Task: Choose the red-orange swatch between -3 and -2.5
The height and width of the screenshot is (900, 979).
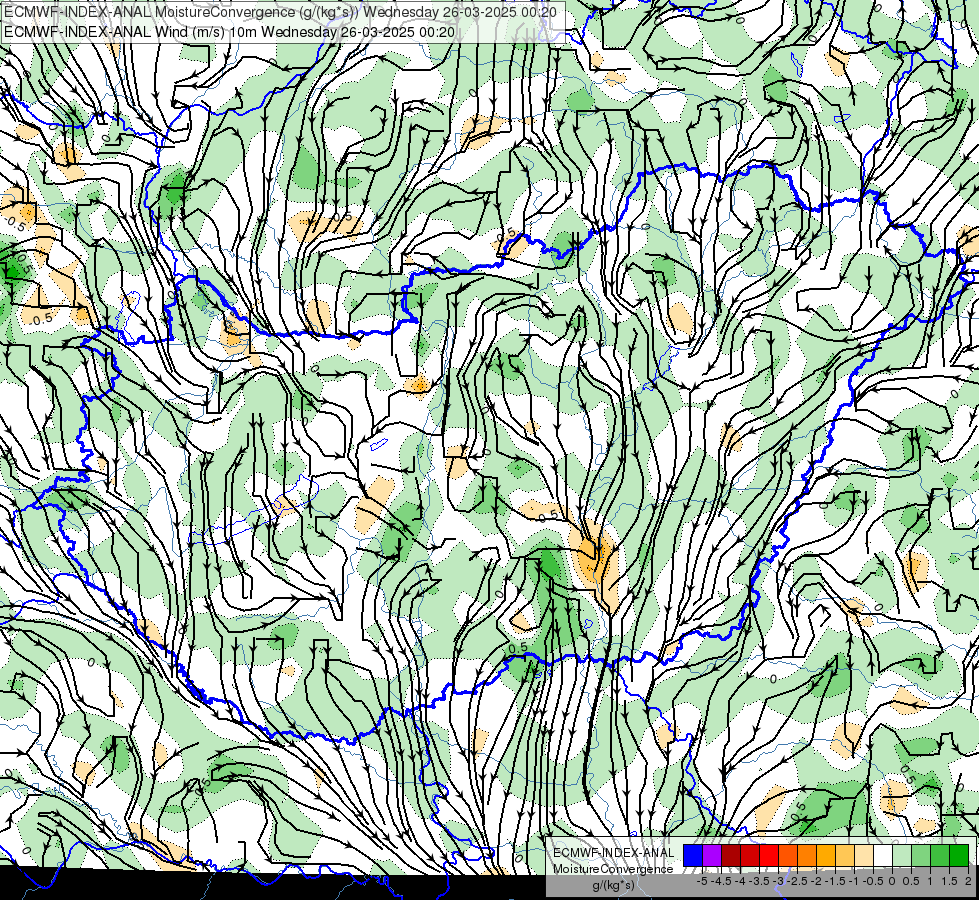Action: click(x=788, y=856)
